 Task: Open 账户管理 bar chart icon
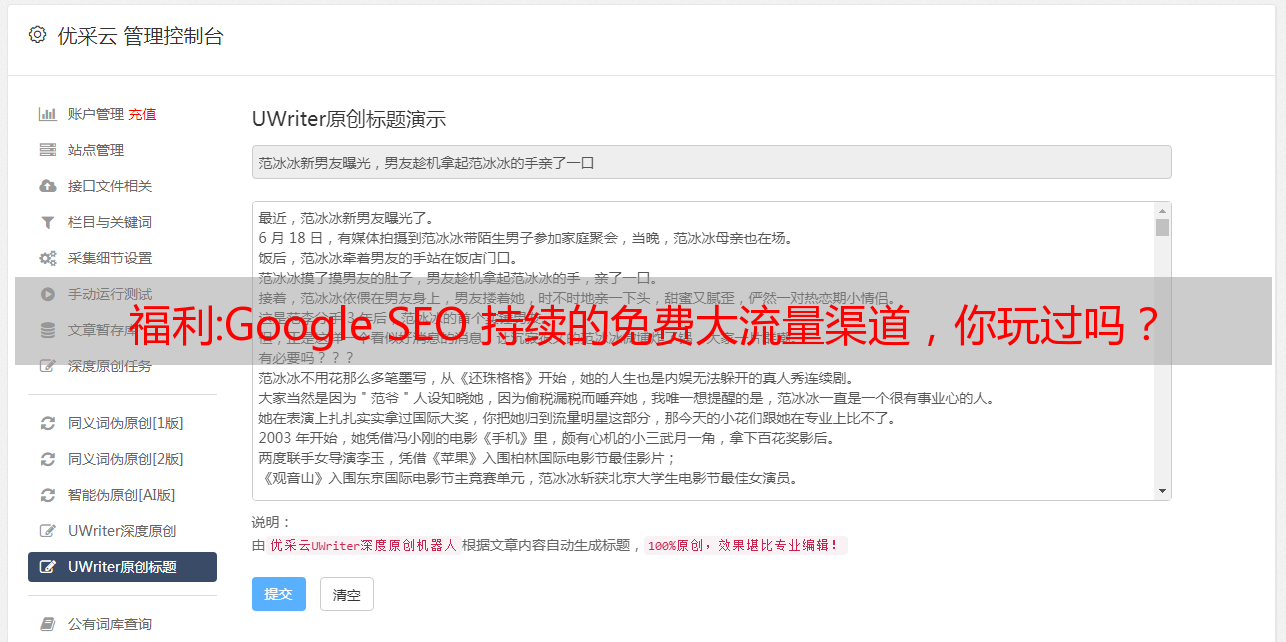click(x=47, y=114)
